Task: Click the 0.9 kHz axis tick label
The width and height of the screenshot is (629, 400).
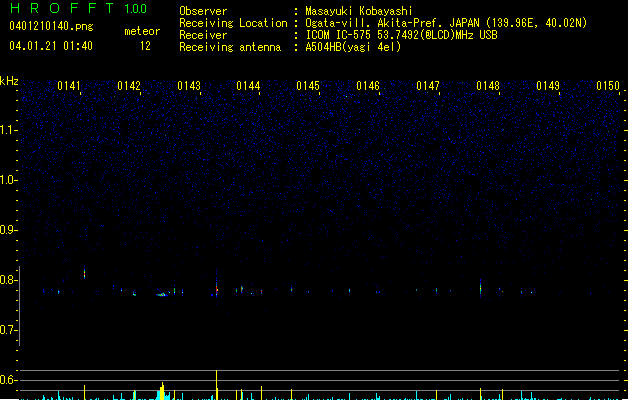Action: [x=8, y=230]
